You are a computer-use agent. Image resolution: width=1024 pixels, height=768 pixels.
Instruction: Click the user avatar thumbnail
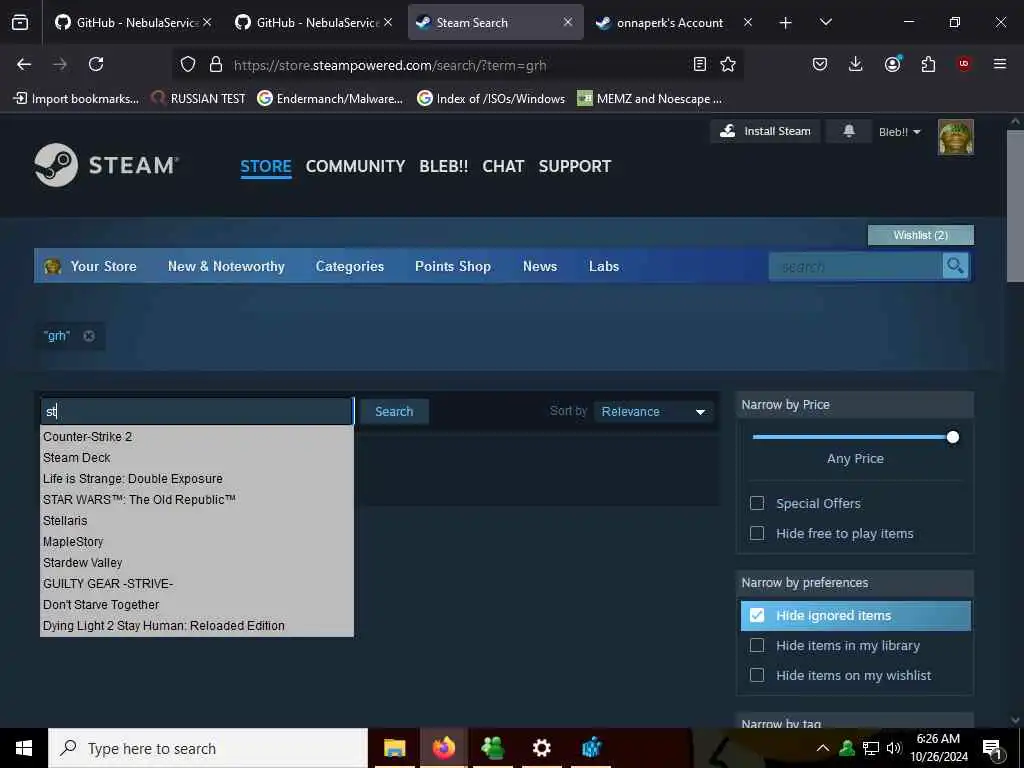click(x=955, y=137)
